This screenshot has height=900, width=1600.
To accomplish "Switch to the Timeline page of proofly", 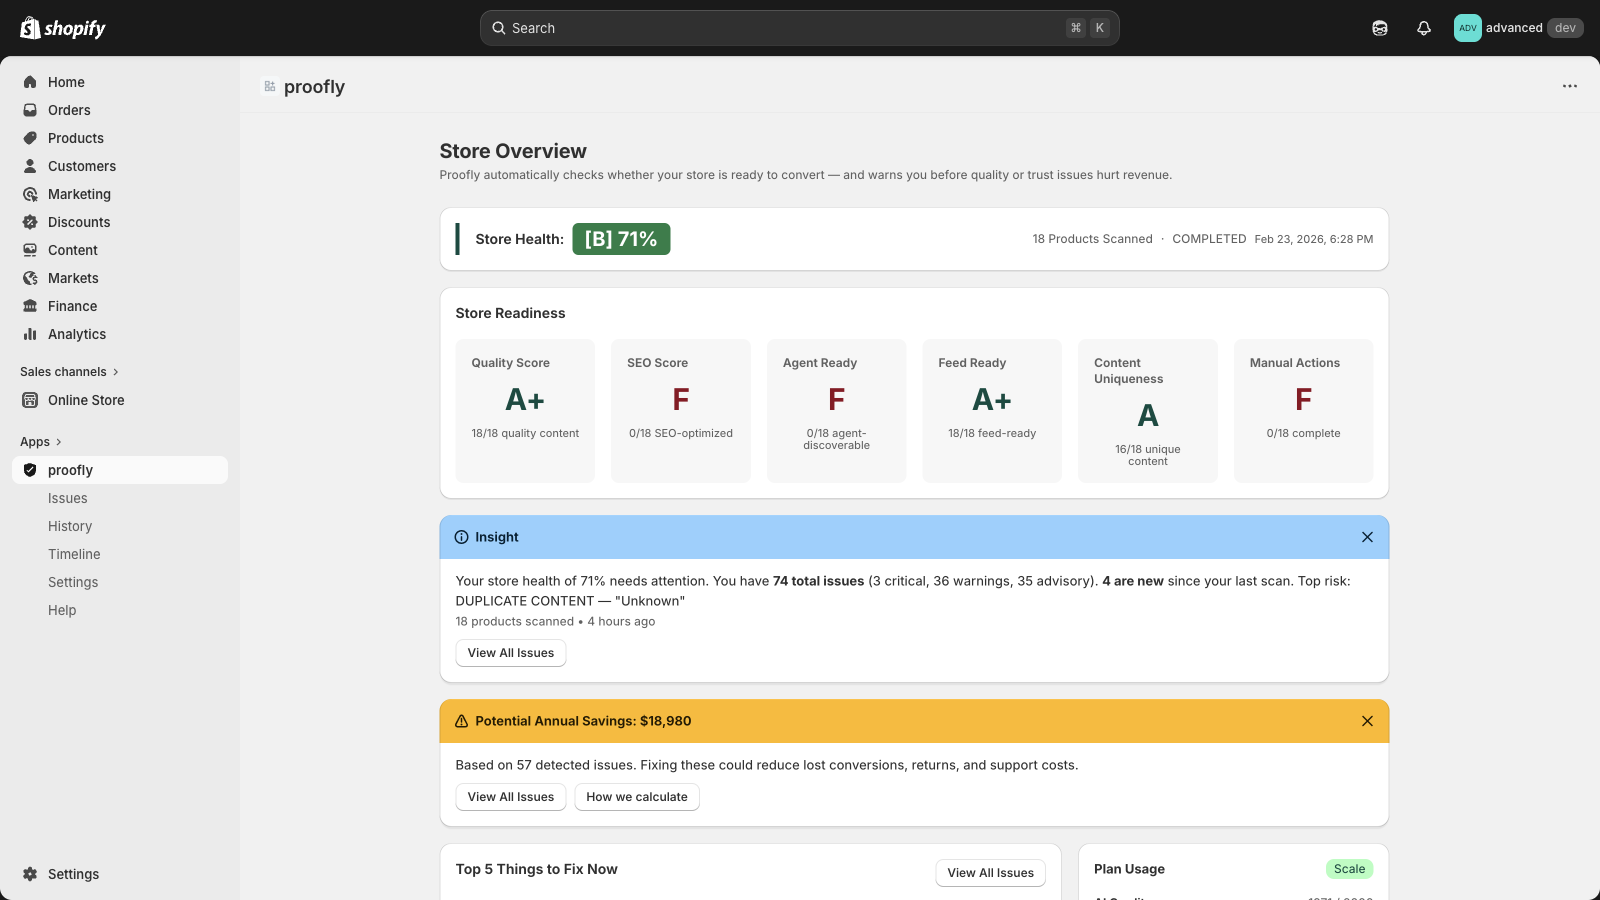I will coord(74,554).
